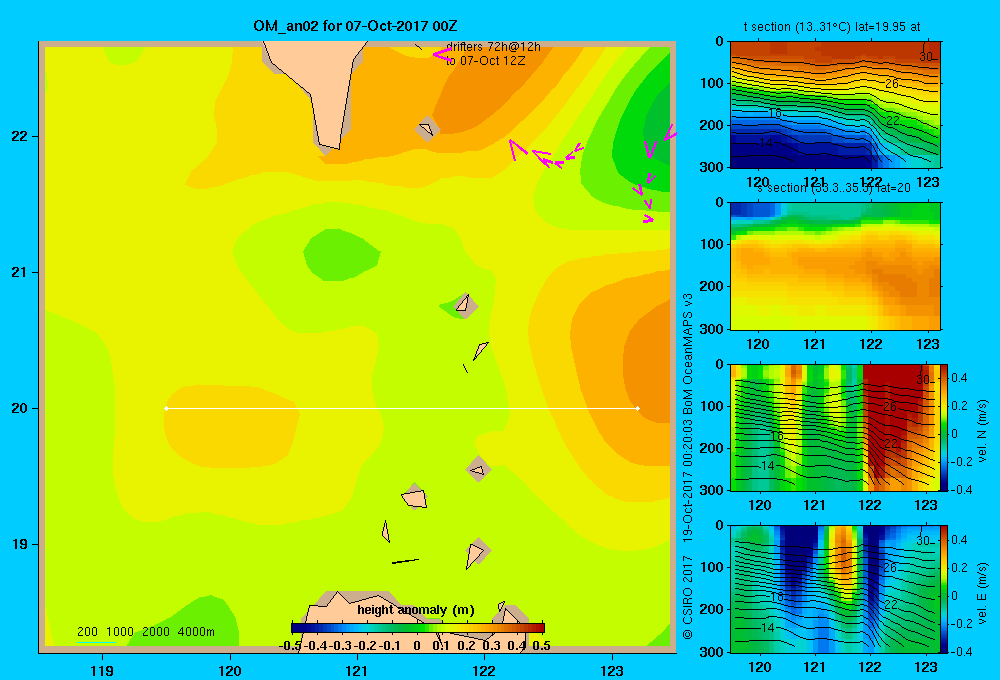Open the eastward velocity section plot

point(835,589)
